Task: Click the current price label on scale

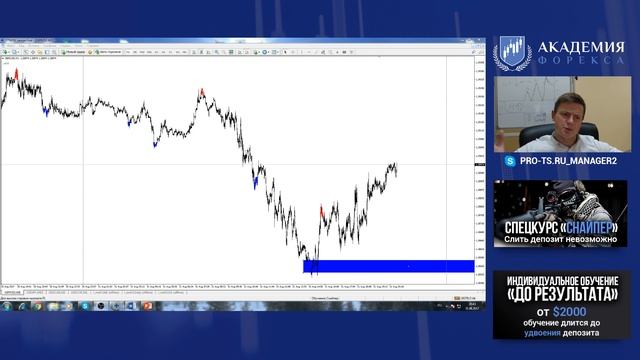Action: coord(480,164)
